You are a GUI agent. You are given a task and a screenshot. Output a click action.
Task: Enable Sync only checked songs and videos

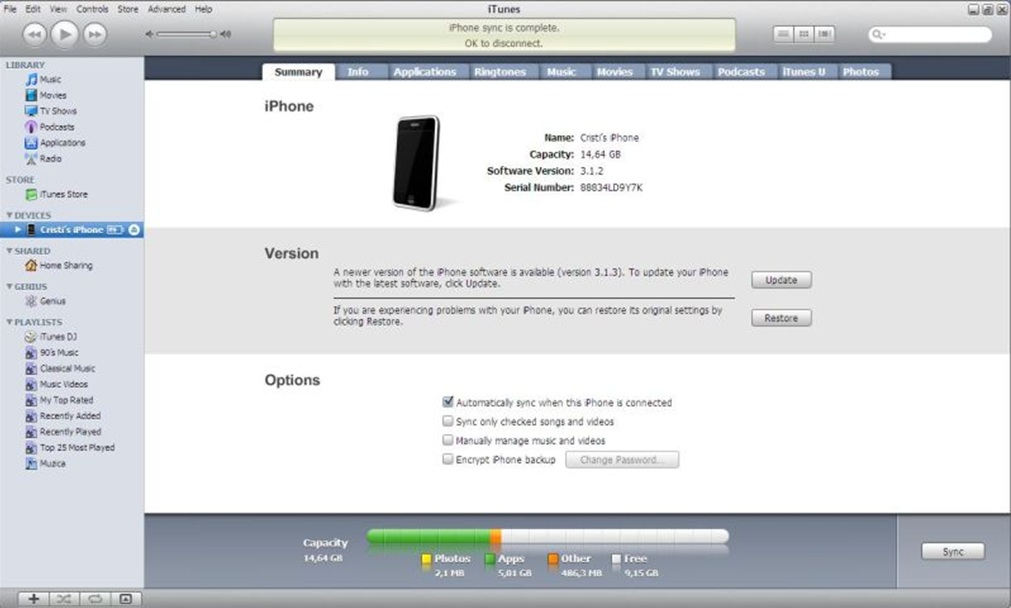(448, 422)
